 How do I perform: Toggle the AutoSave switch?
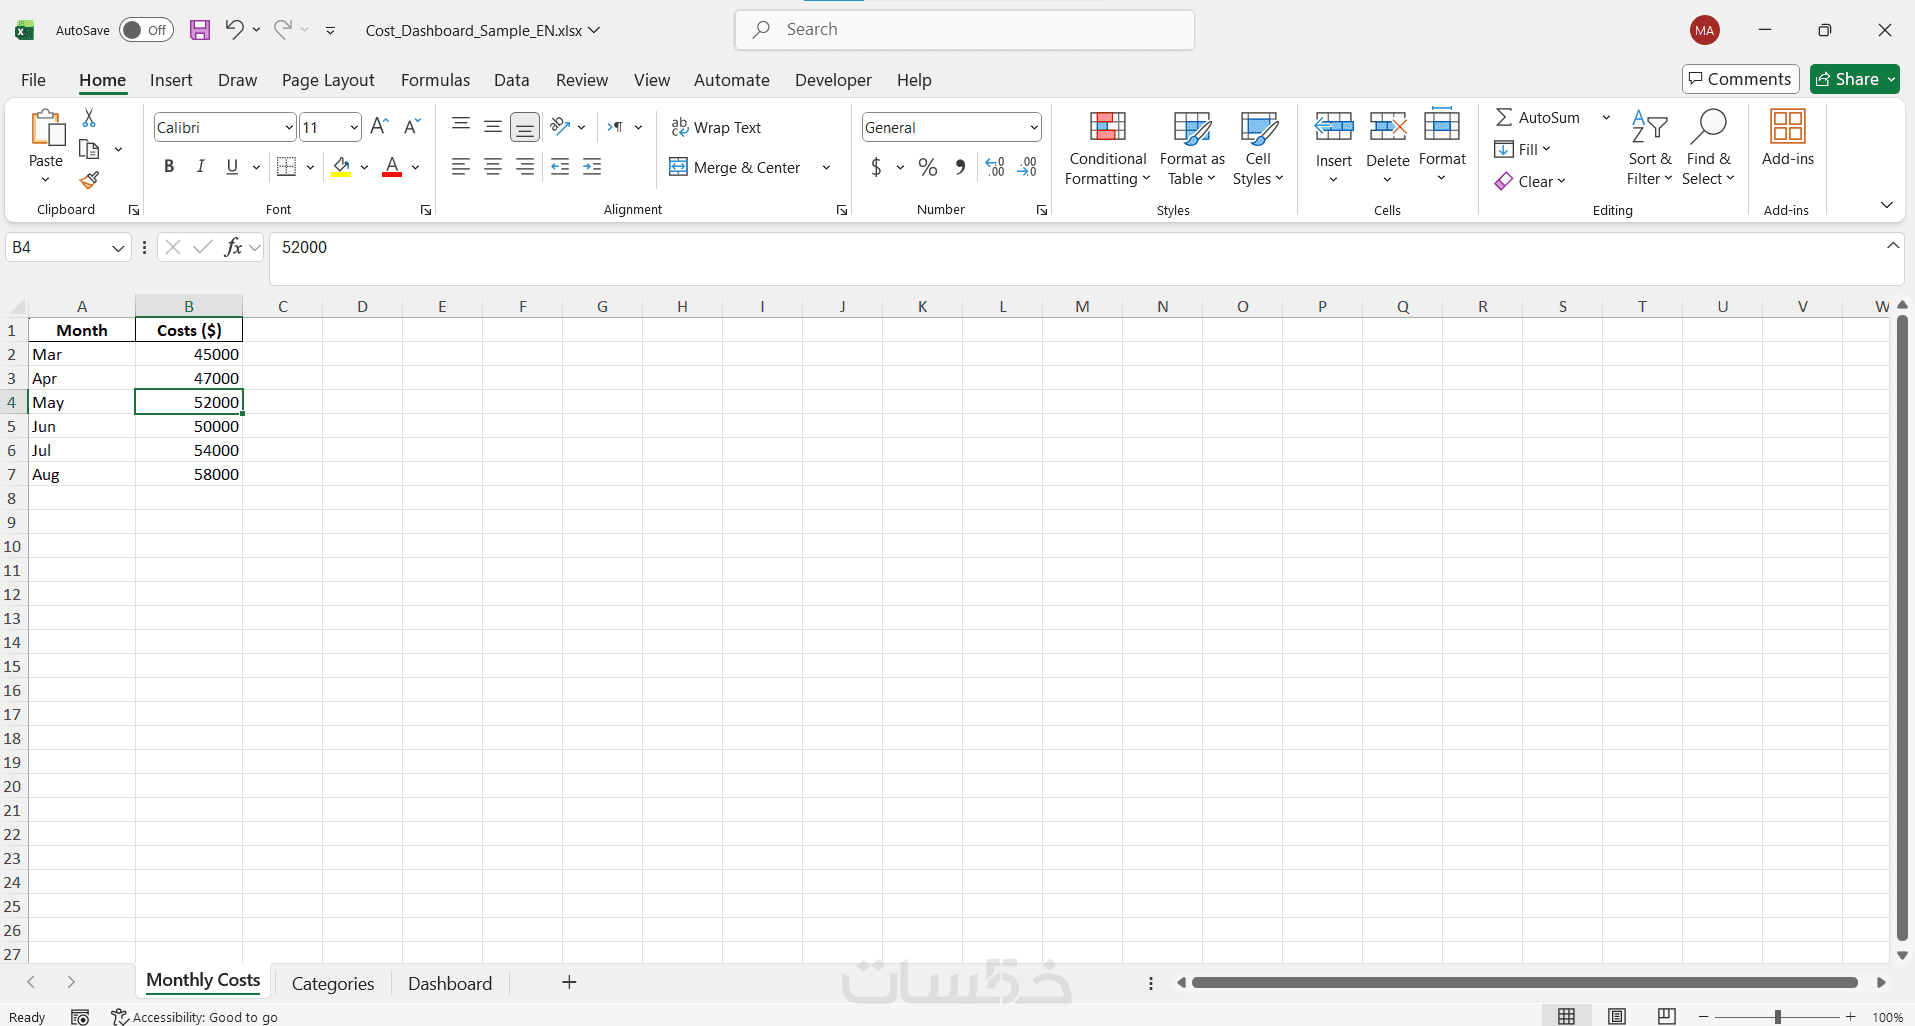point(146,30)
